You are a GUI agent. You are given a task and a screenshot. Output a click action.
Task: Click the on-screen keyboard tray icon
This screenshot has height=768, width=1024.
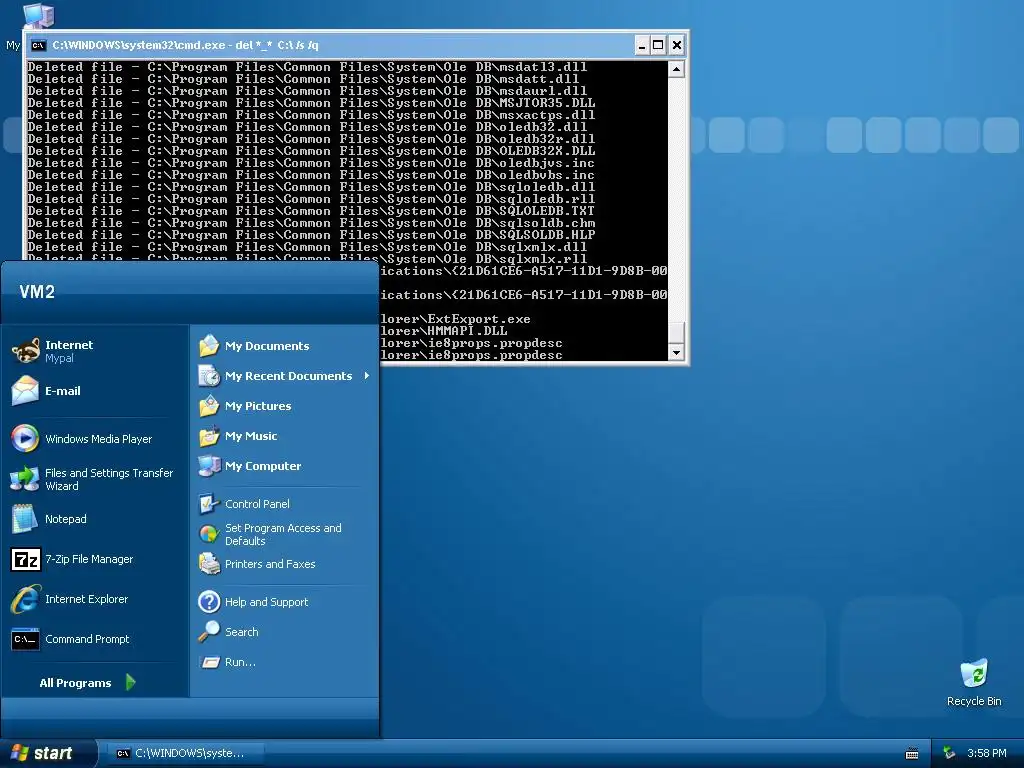[x=912, y=754]
